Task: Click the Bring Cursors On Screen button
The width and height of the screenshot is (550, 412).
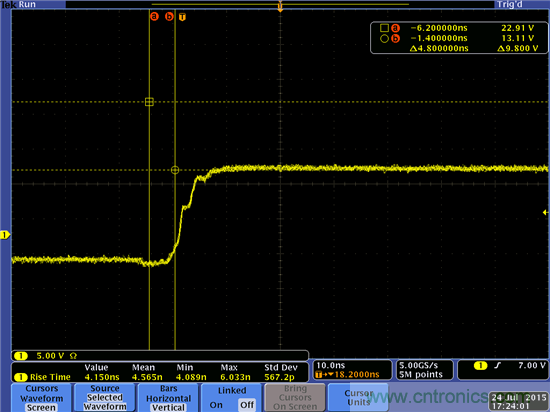Action: click(295, 398)
